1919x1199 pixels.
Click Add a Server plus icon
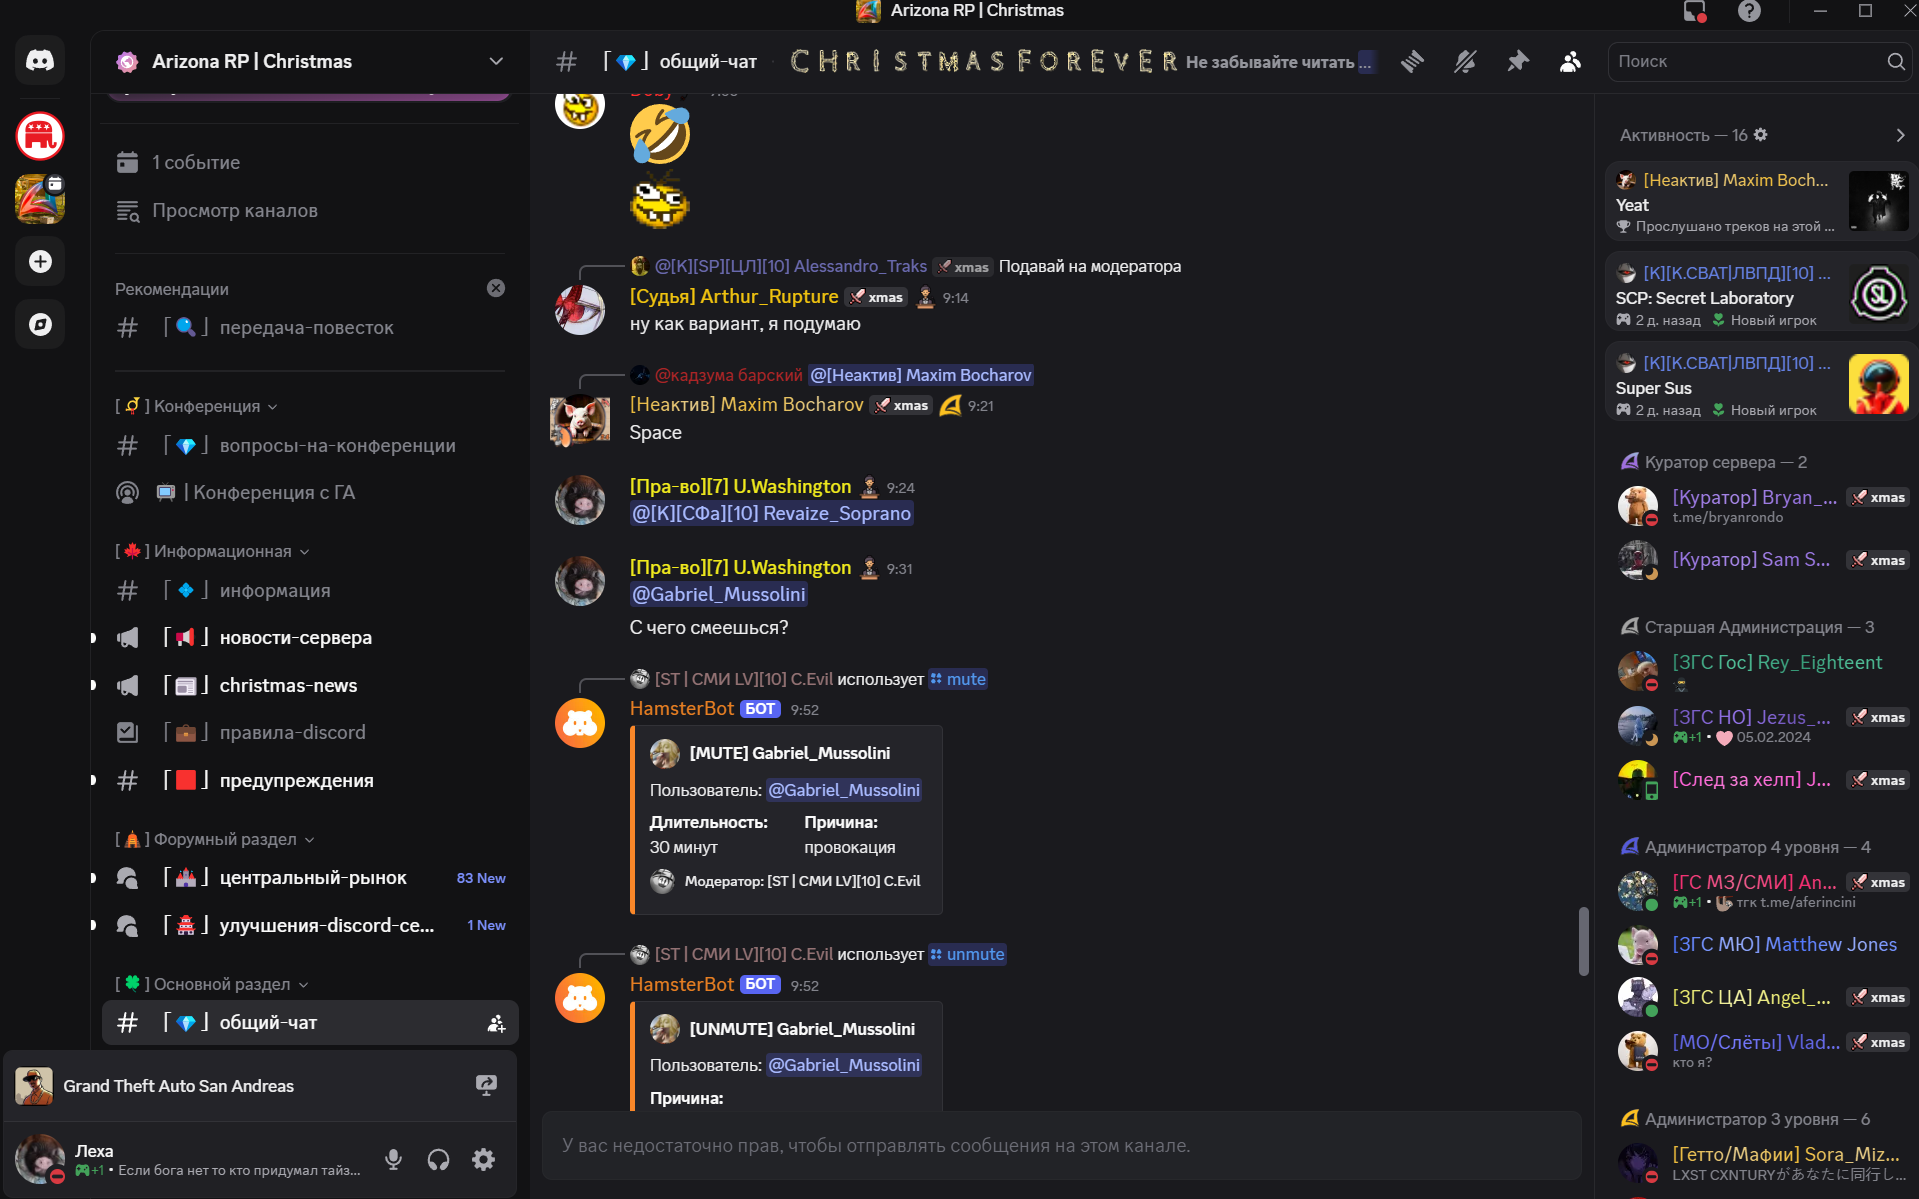[40, 262]
